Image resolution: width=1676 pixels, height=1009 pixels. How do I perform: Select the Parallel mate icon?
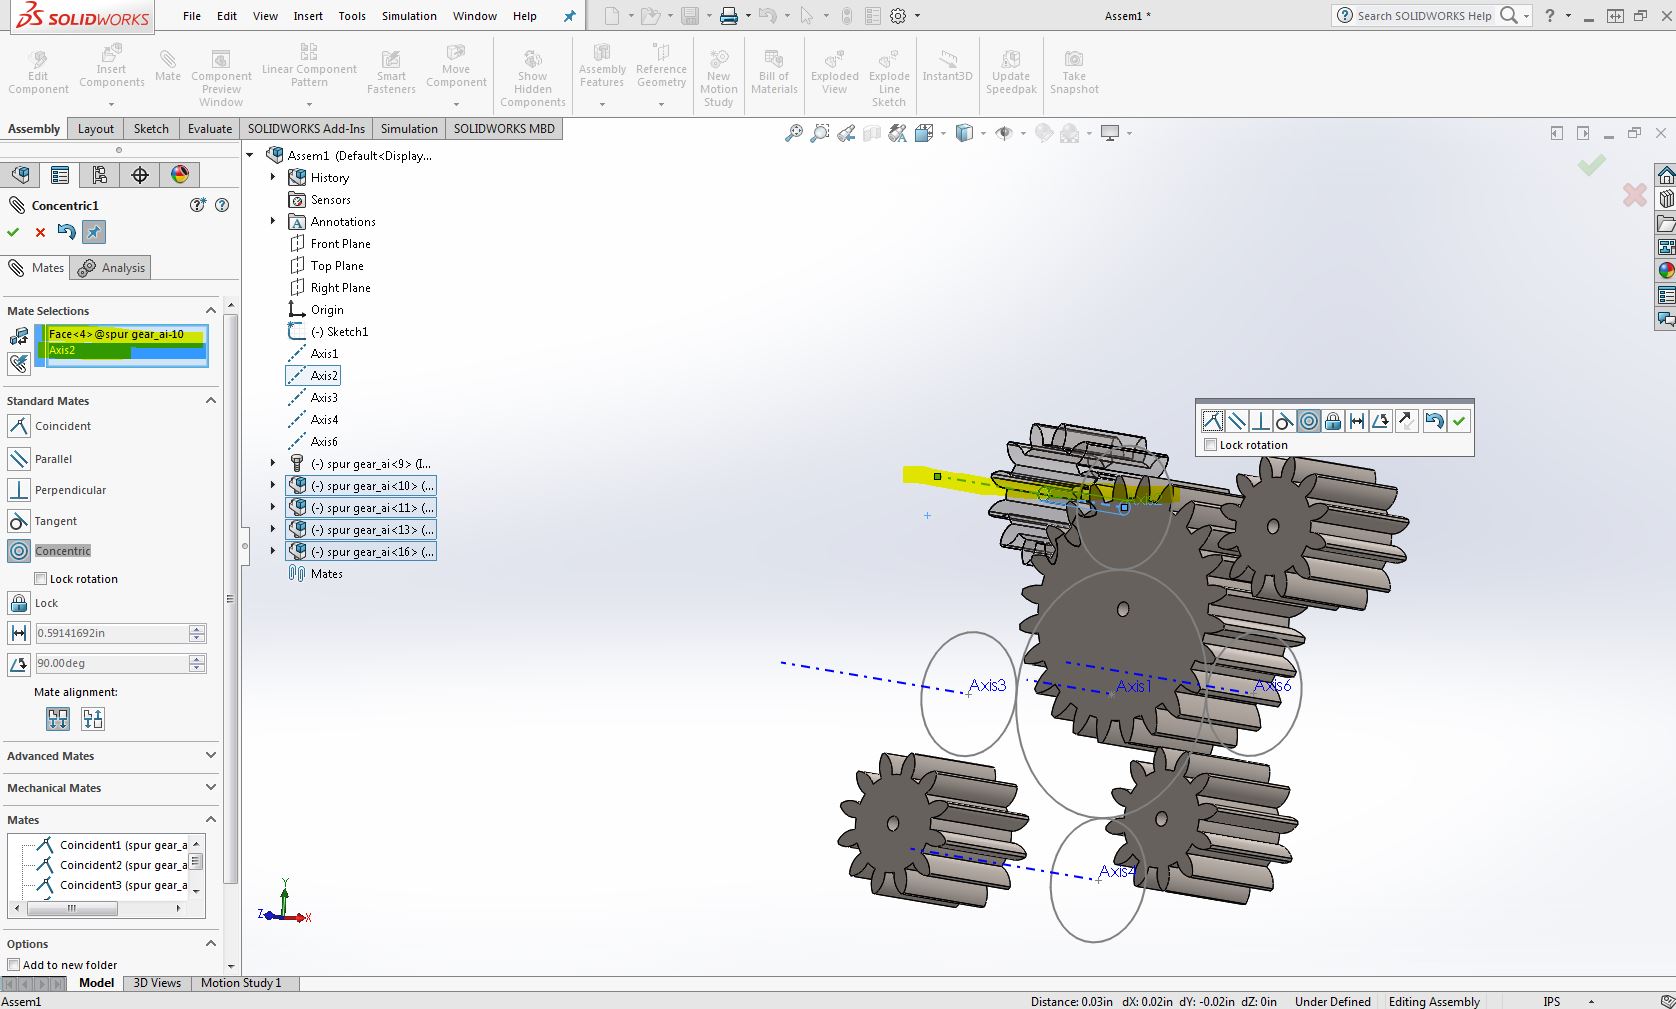tap(19, 459)
